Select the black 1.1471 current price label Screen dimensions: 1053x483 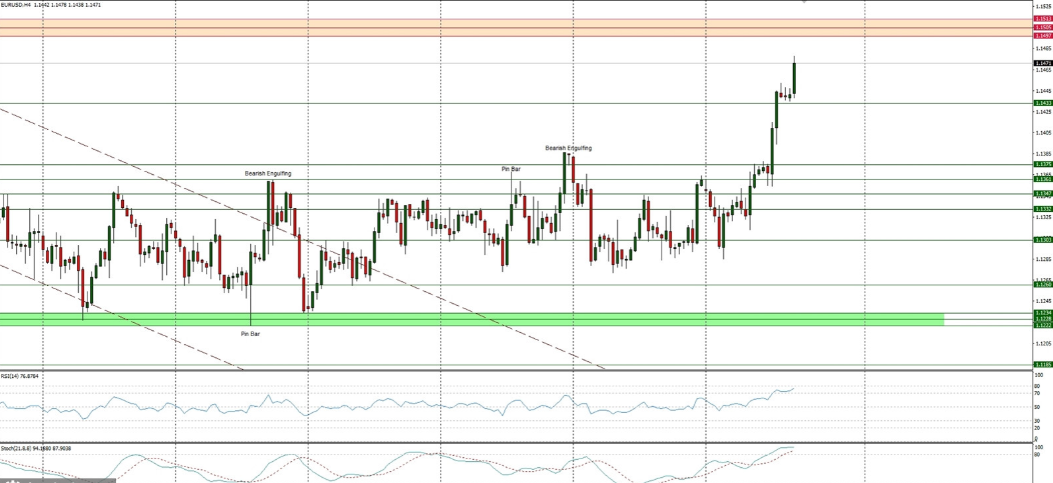click(1043, 63)
